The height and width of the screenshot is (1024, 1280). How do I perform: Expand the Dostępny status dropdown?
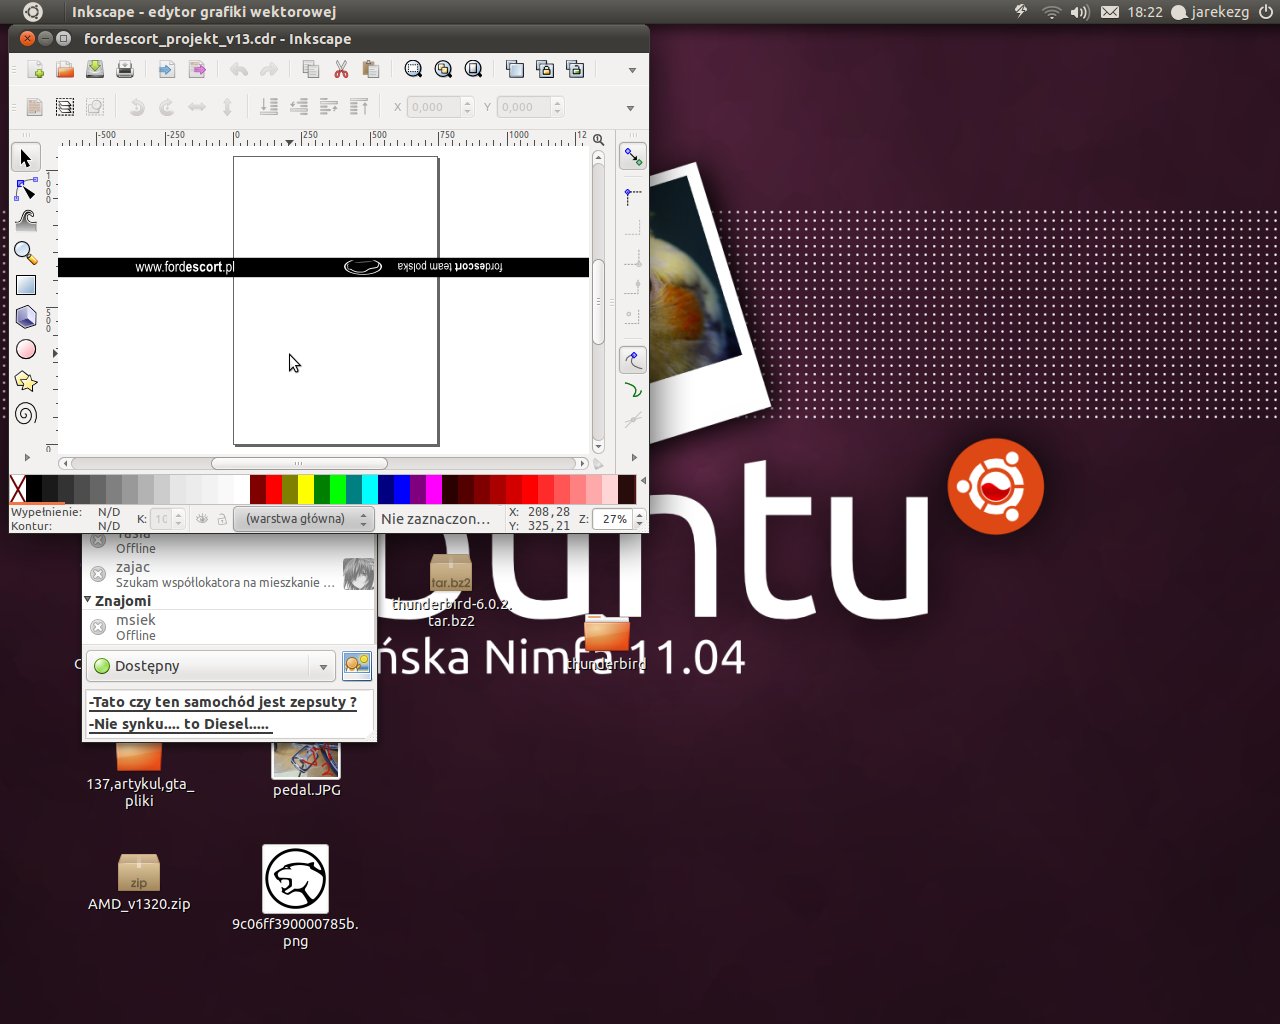pos(322,666)
